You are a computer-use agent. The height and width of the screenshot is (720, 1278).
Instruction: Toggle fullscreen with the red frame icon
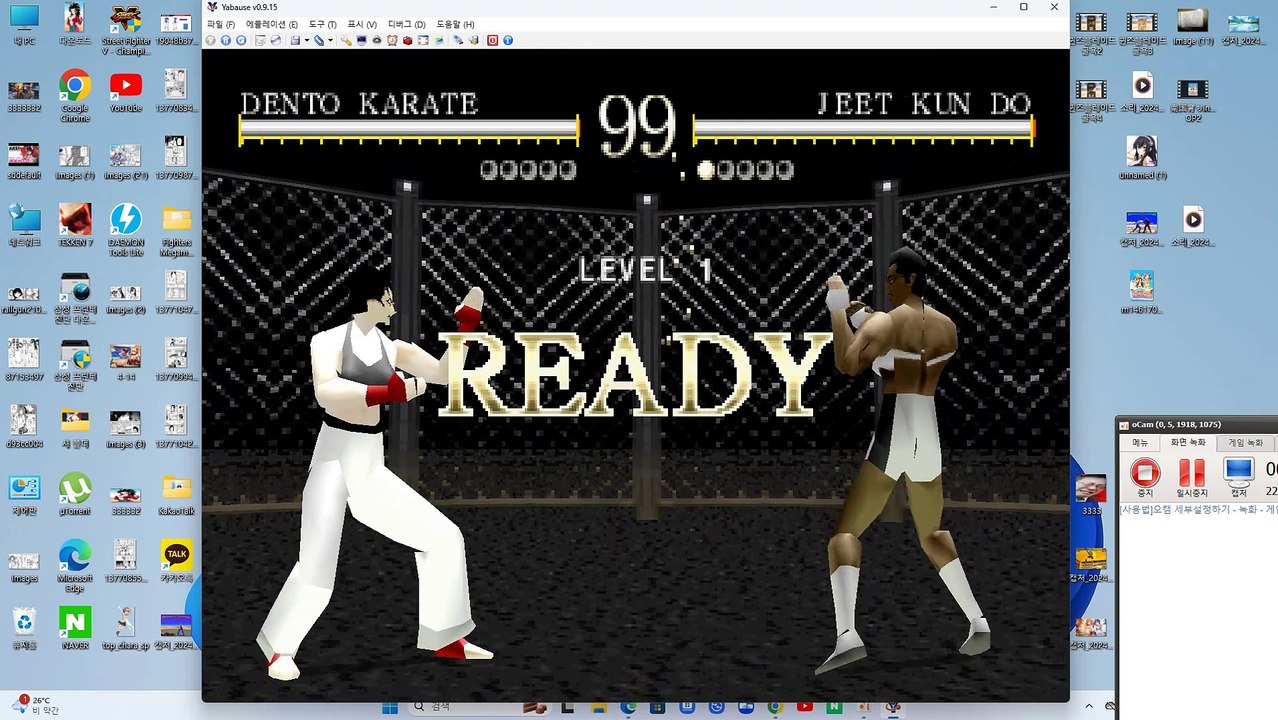pyautogui.click(x=423, y=40)
